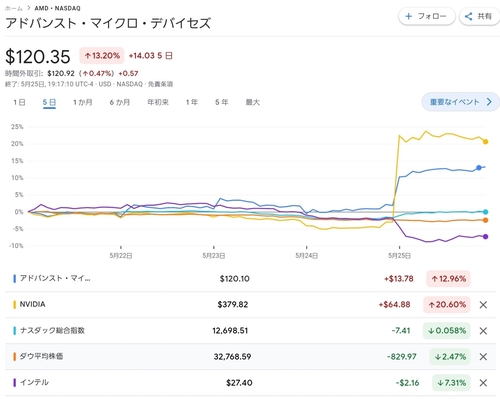Click the $27.40 Intel price
The image size is (500, 399).
239,383
